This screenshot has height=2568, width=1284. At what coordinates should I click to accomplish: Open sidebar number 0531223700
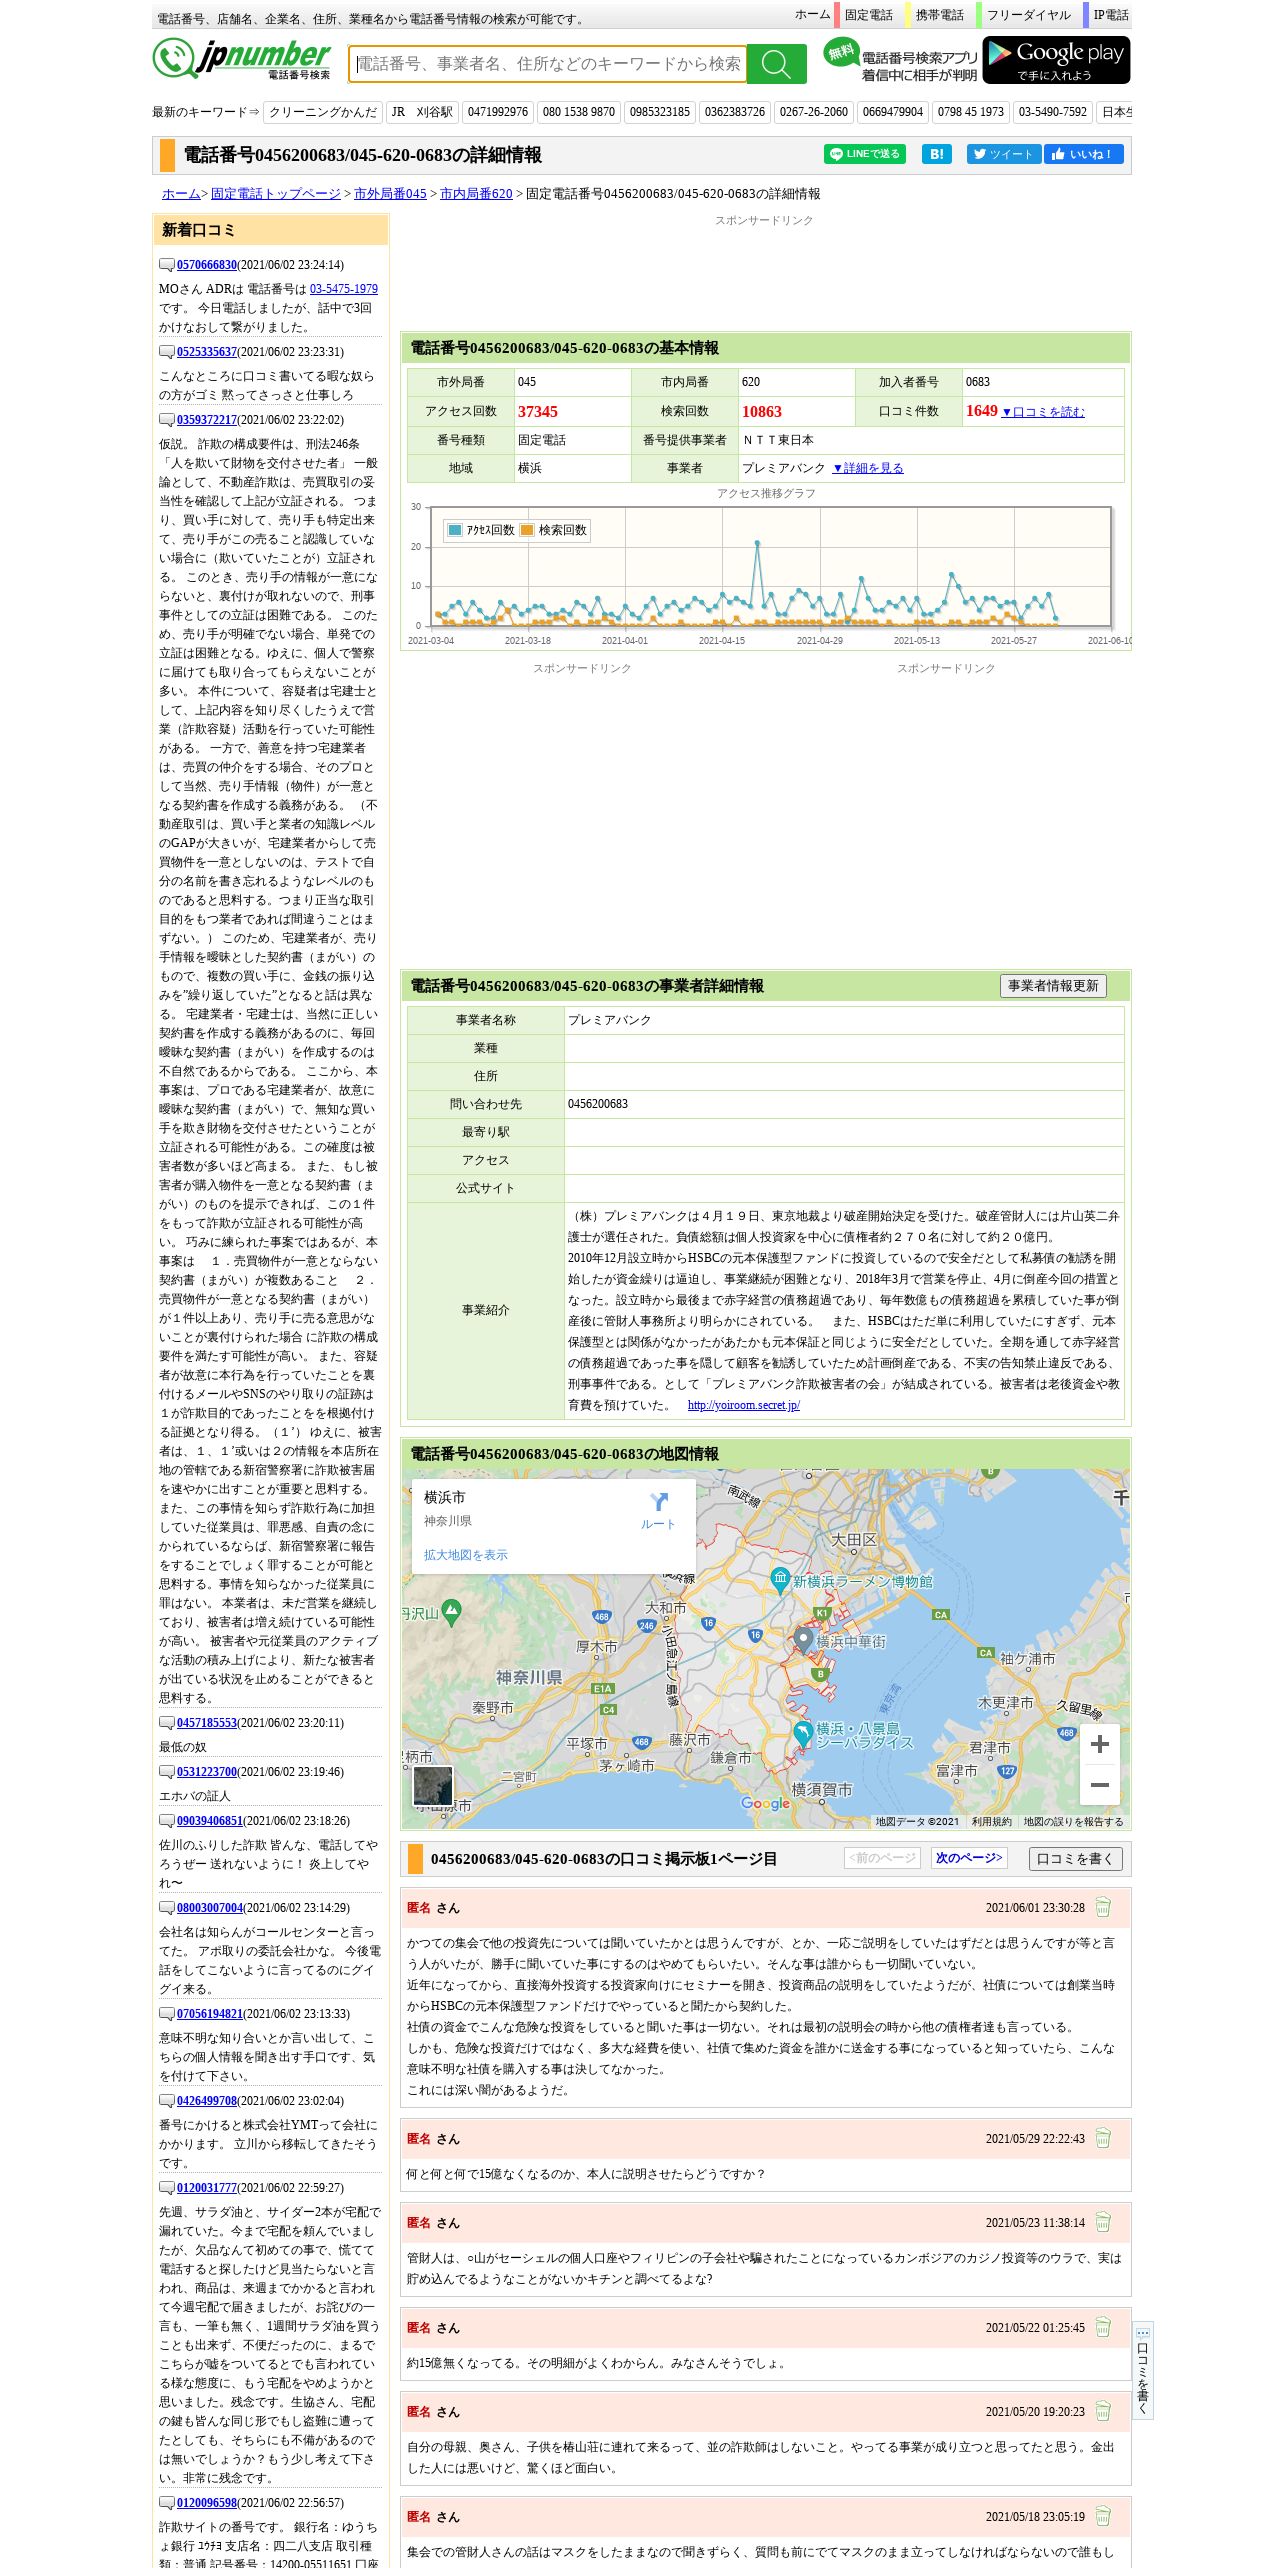click(x=207, y=1772)
